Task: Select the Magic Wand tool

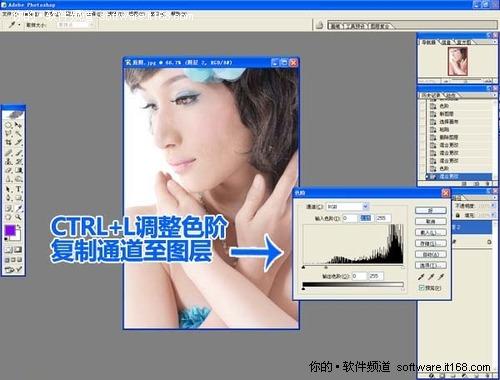Action: [x=18, y=133]
